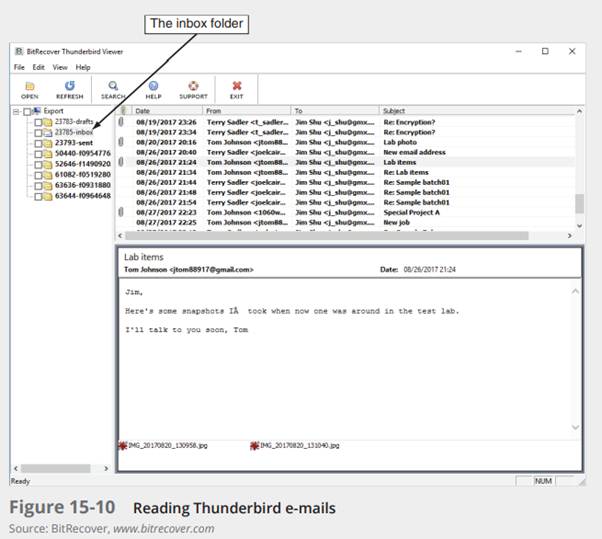Tick the 52646-f1490920 folder checkbox
Screen dimensions: 602x539
click(38, 165)
